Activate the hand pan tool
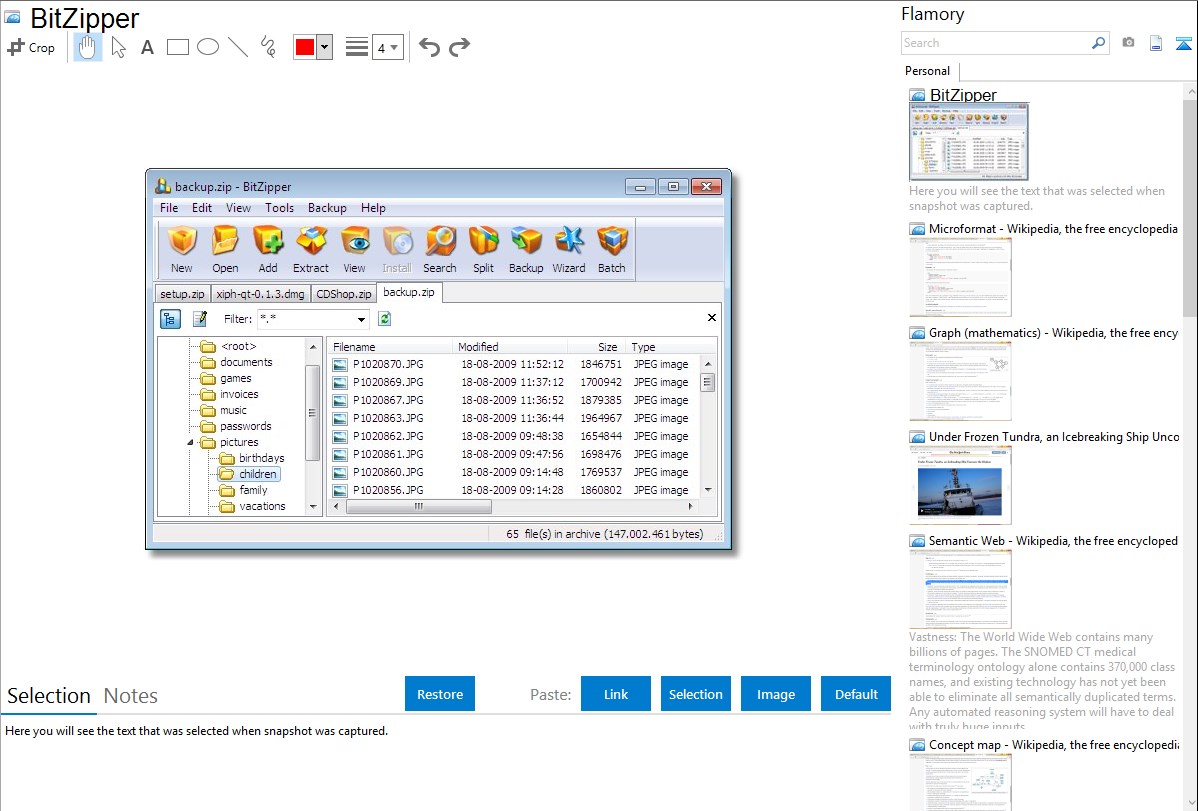 click(x=87, y=47)
